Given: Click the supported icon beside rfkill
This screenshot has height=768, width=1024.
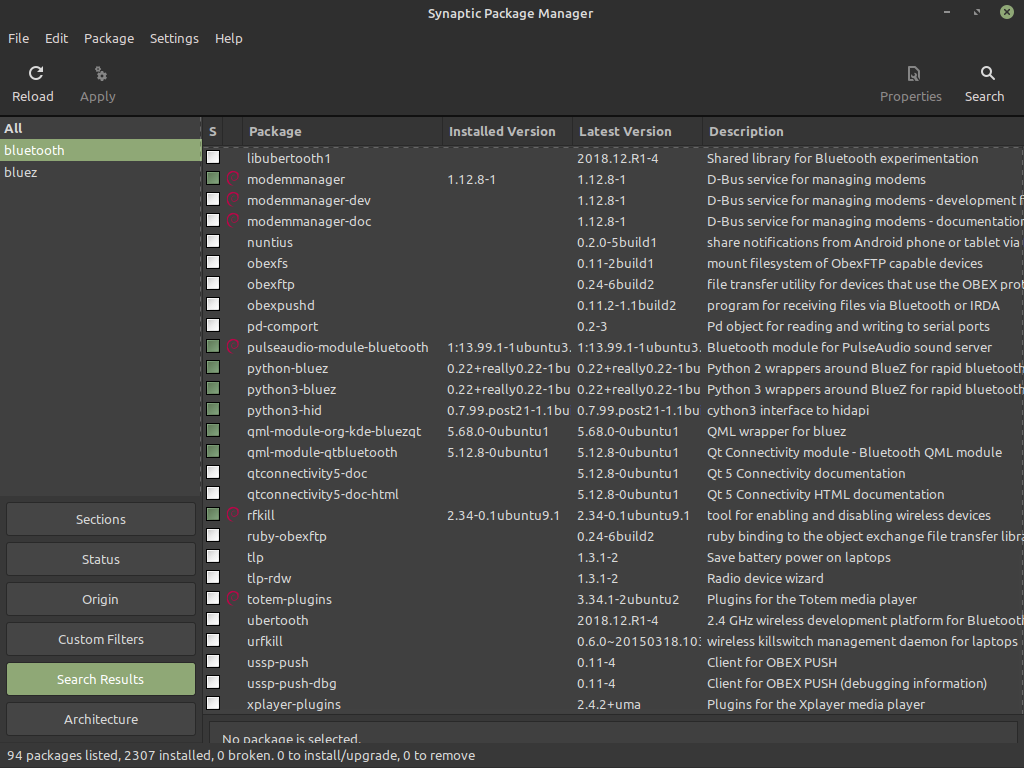Looking at the screenshot, I should pos(233,516).
